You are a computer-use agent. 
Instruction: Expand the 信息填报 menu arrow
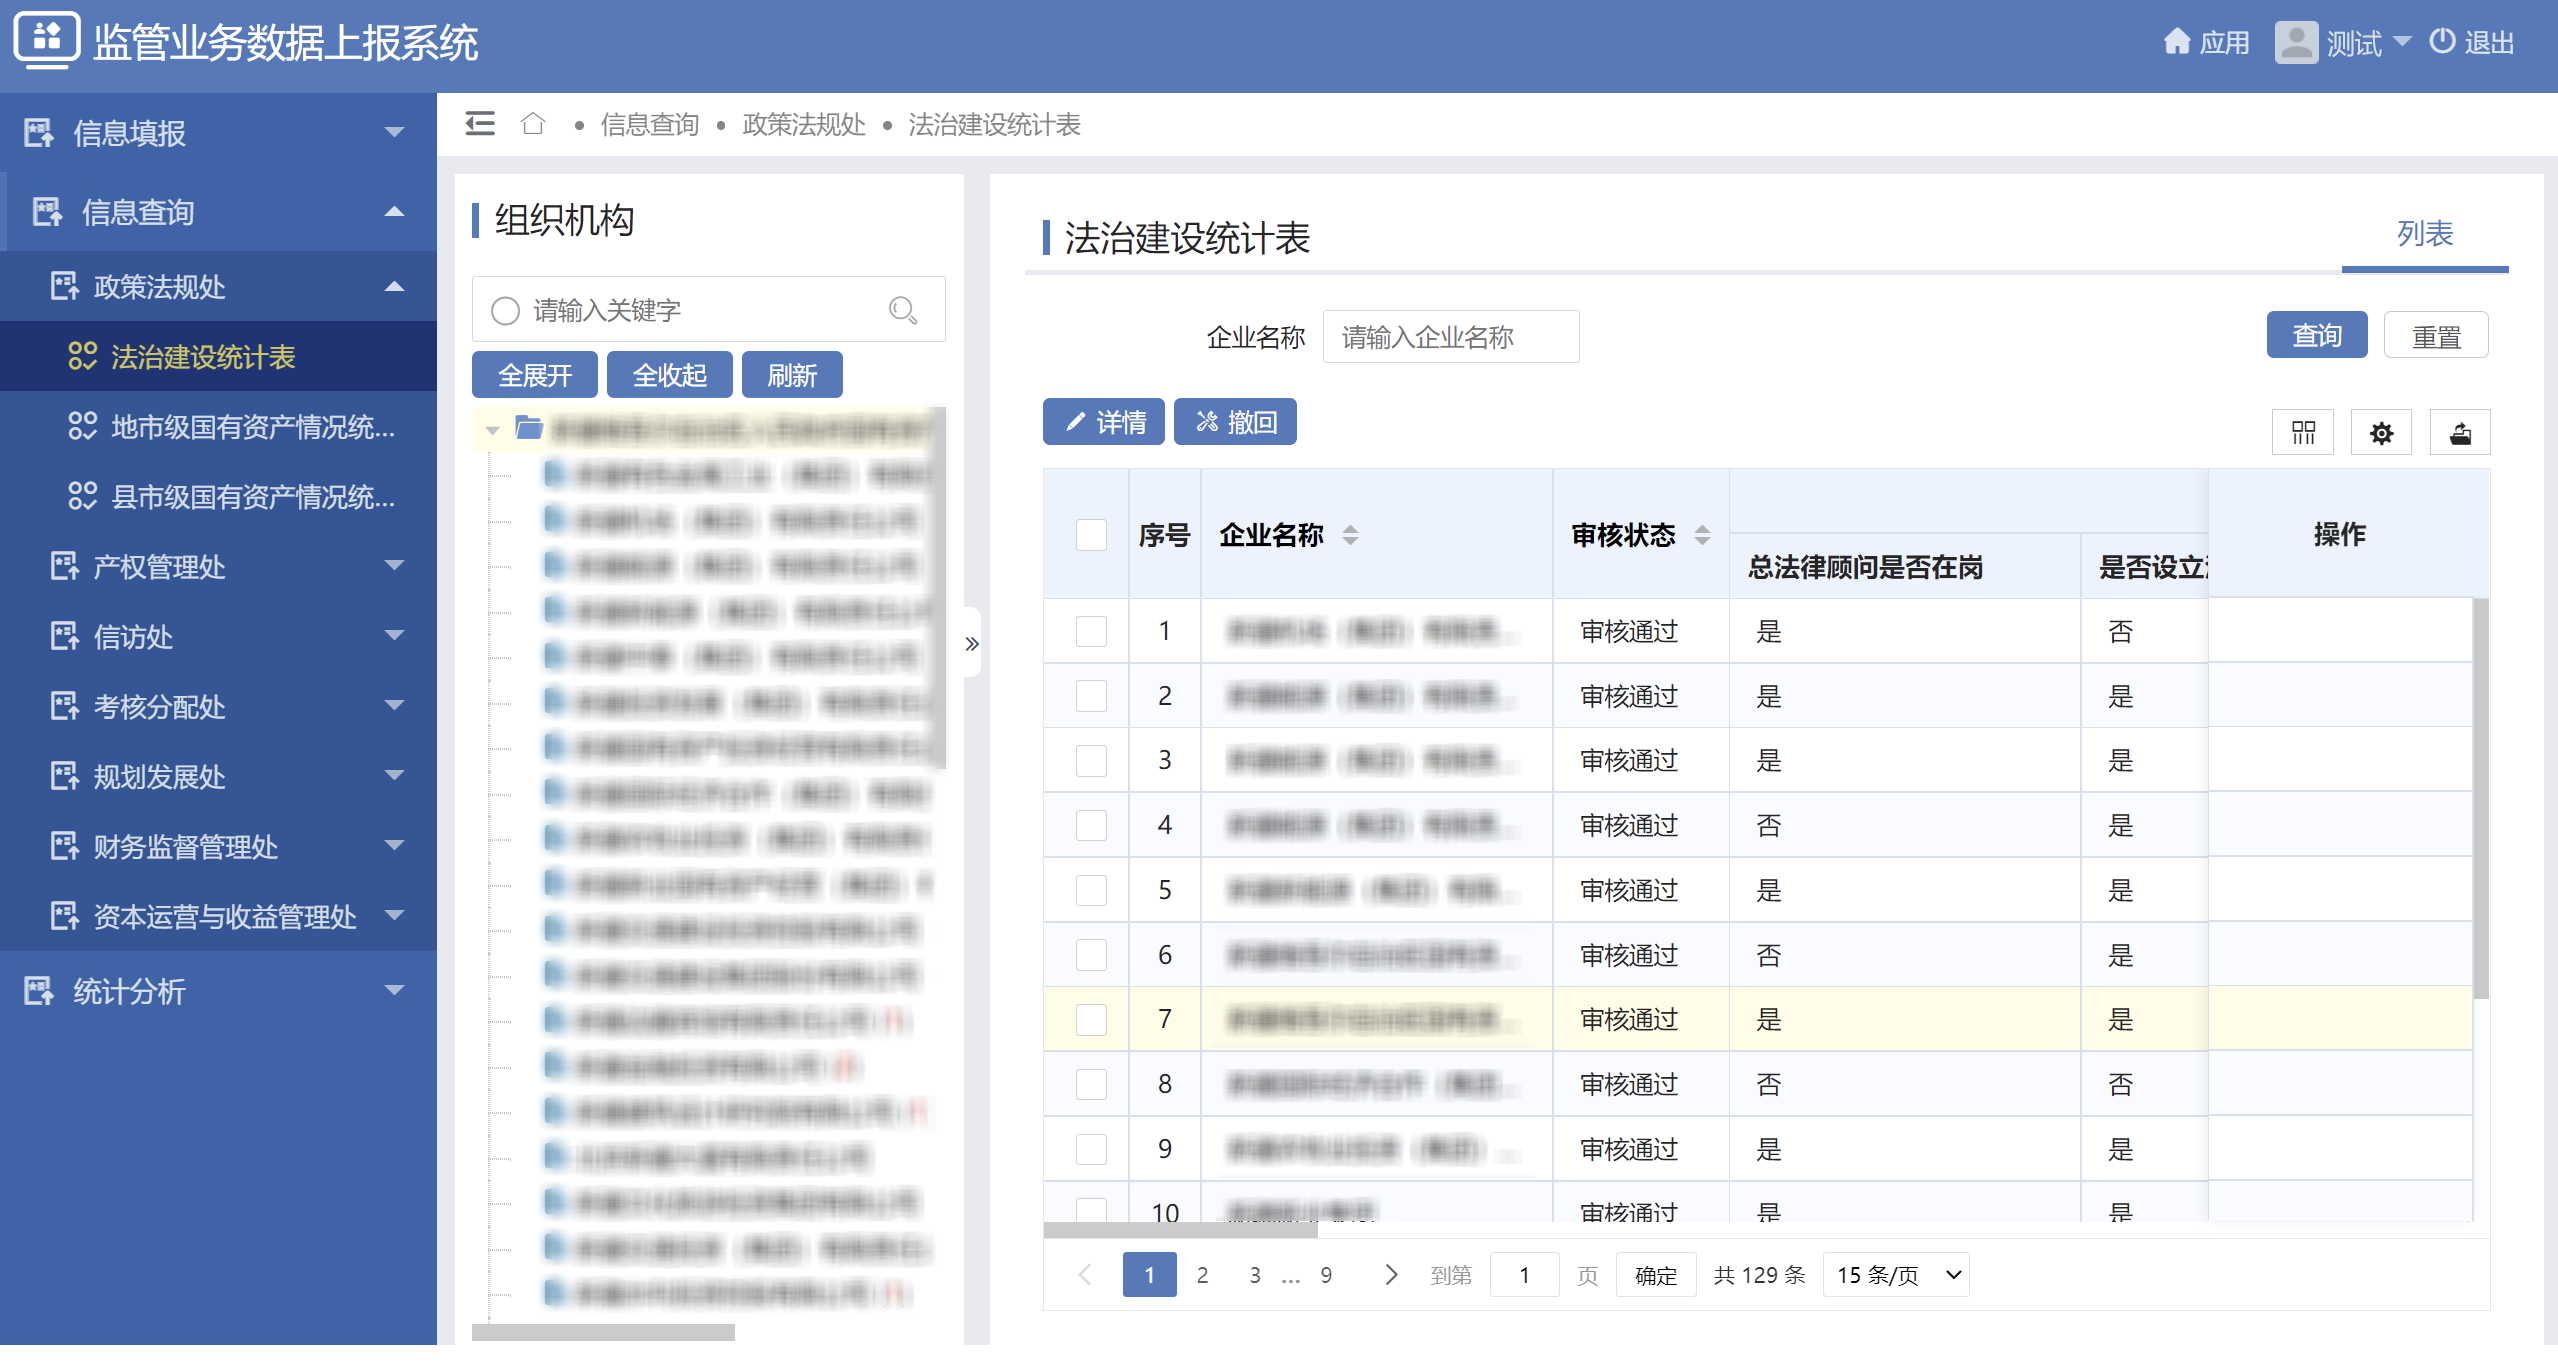395,132
